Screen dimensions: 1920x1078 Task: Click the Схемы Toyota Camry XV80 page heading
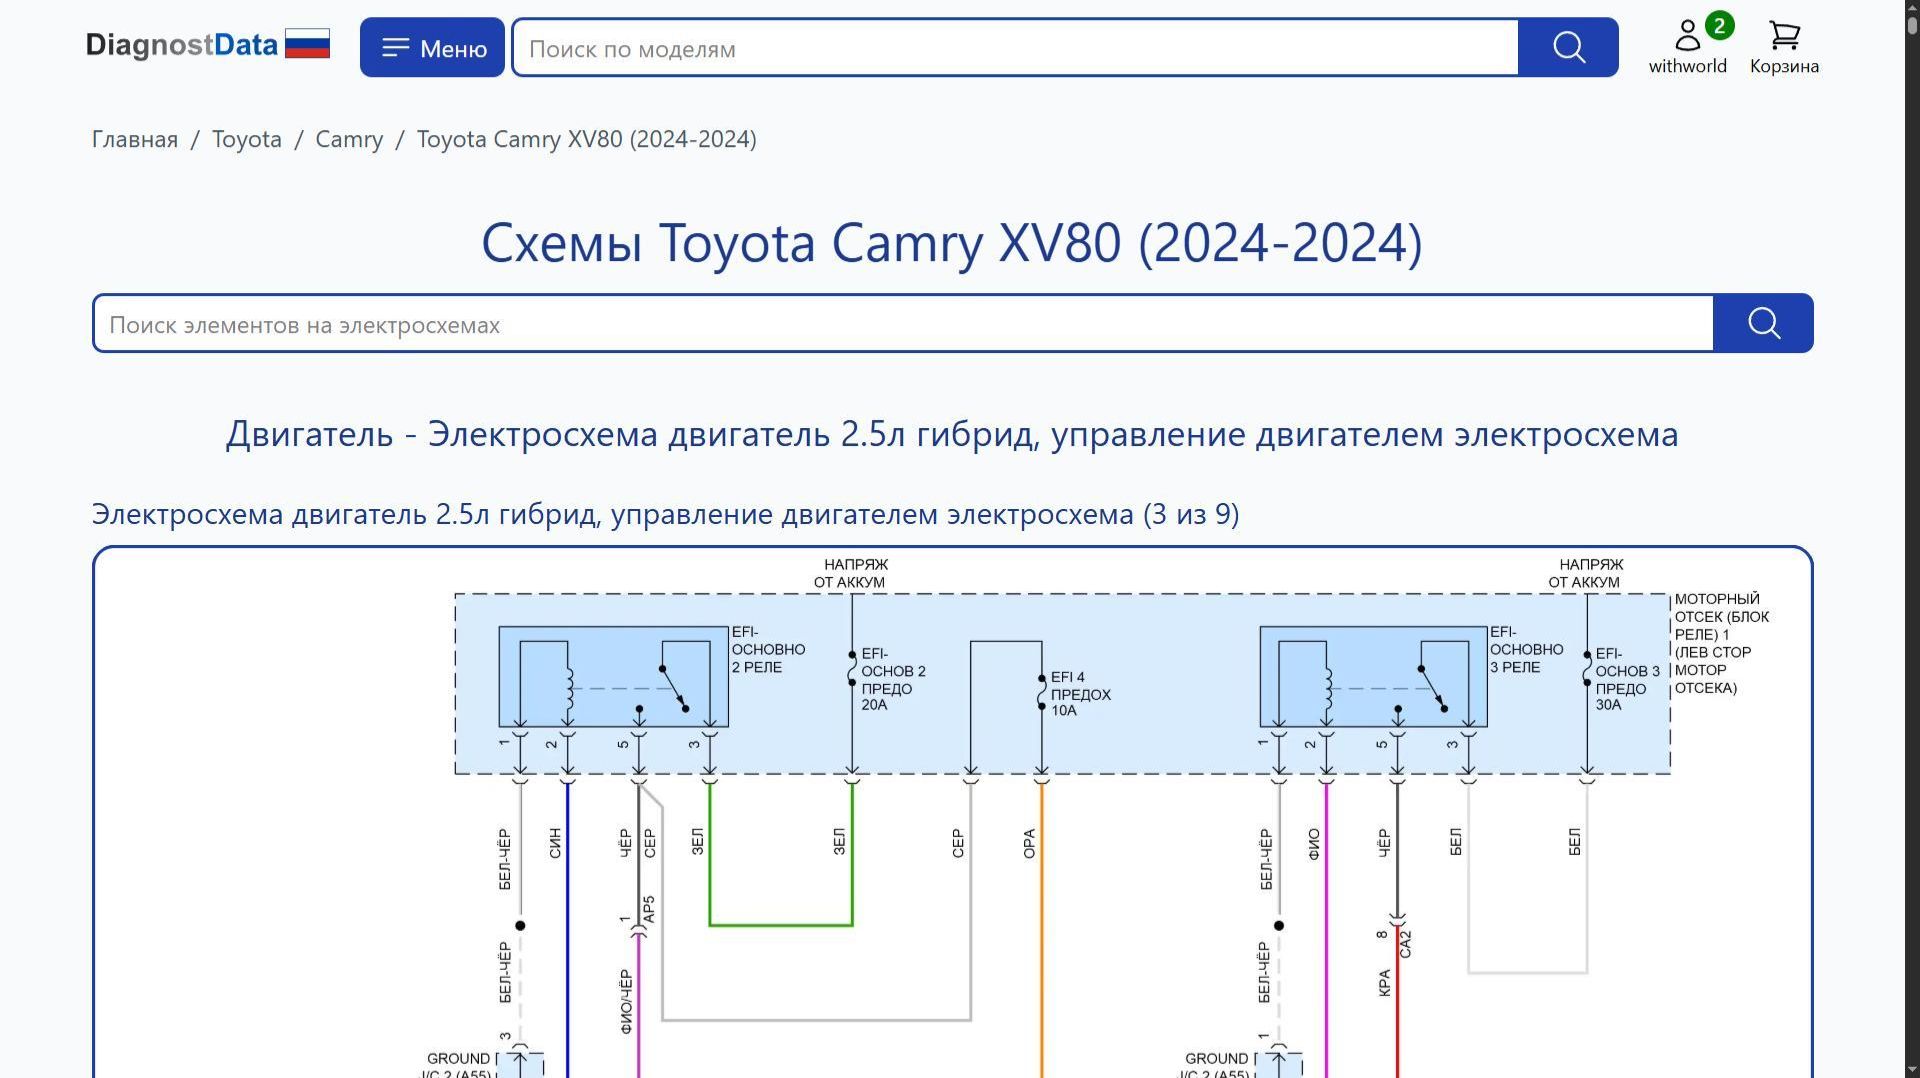coord(952,243)
